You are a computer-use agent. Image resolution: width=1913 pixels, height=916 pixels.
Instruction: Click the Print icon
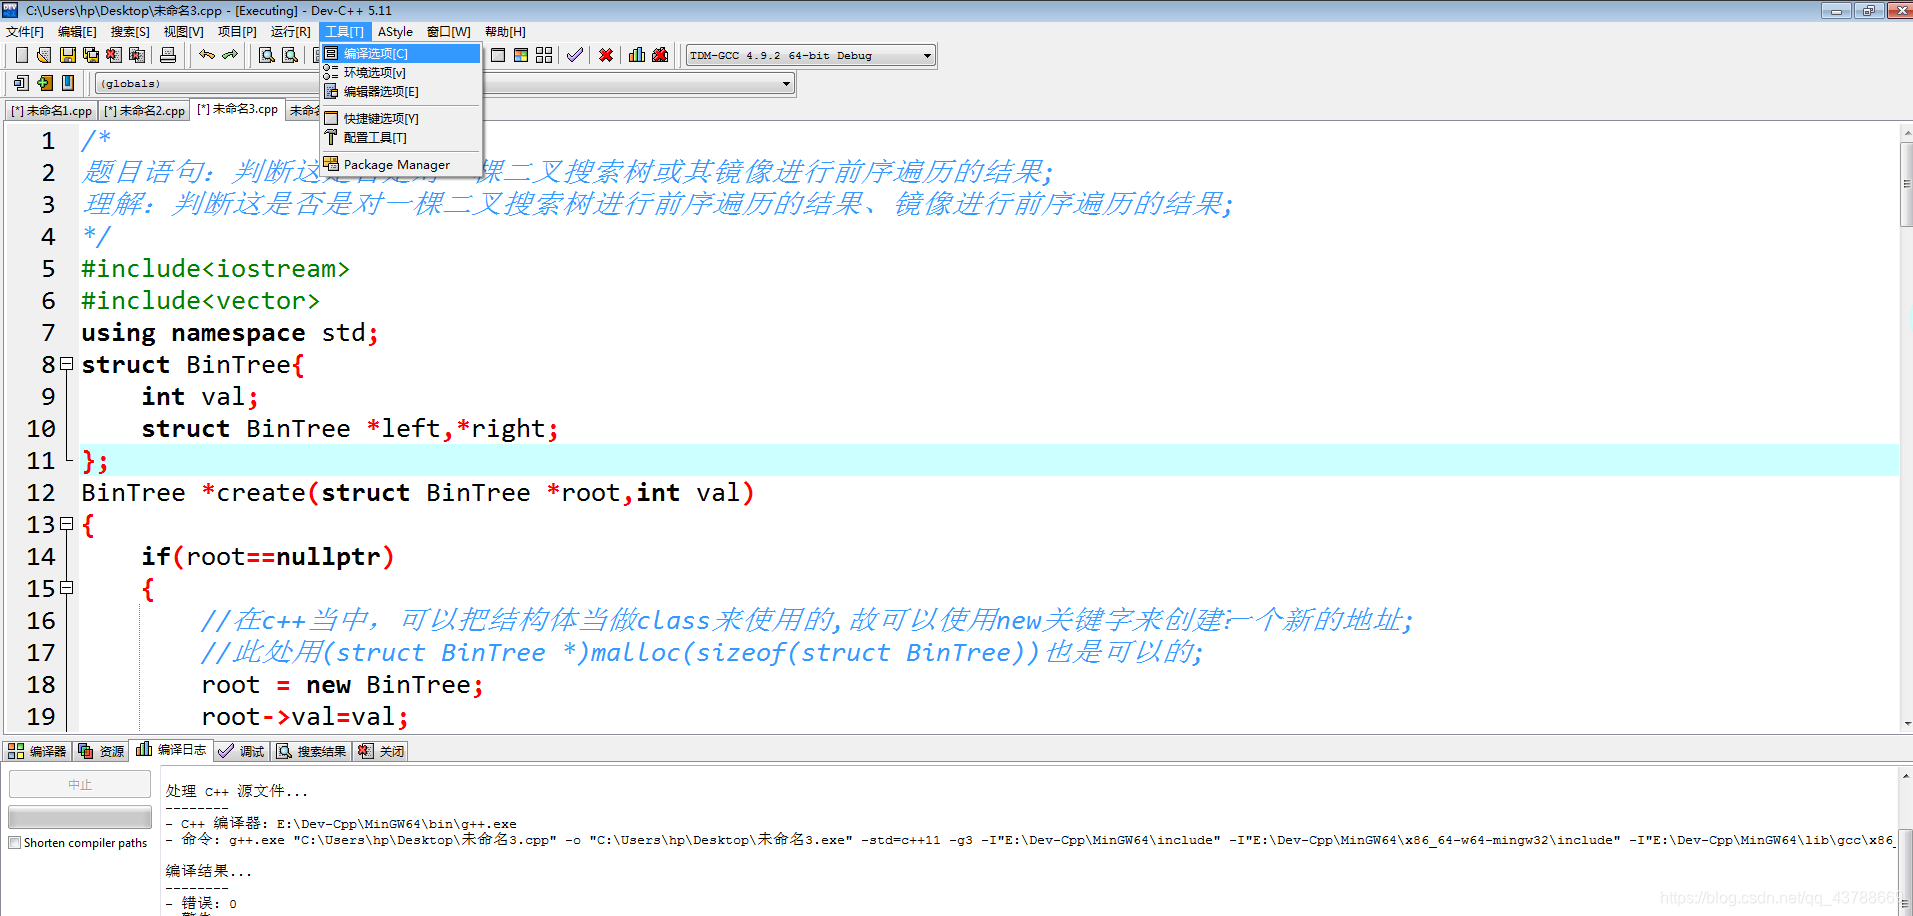[x=168, y=55]
